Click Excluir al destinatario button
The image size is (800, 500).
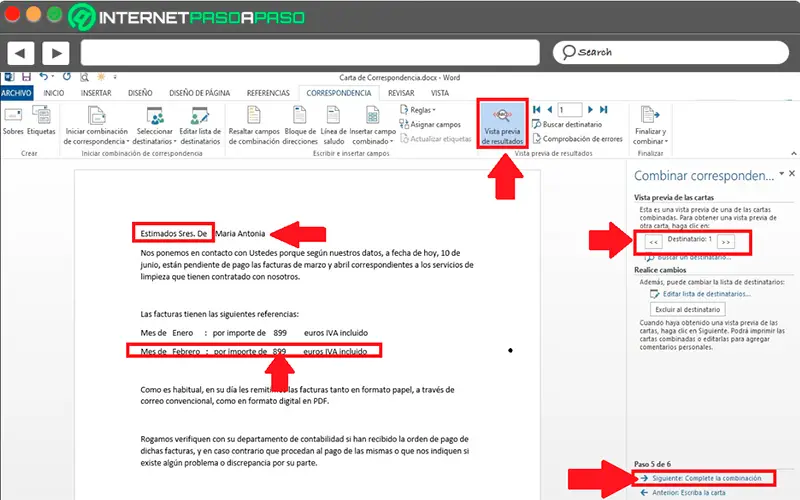[687, 309]
